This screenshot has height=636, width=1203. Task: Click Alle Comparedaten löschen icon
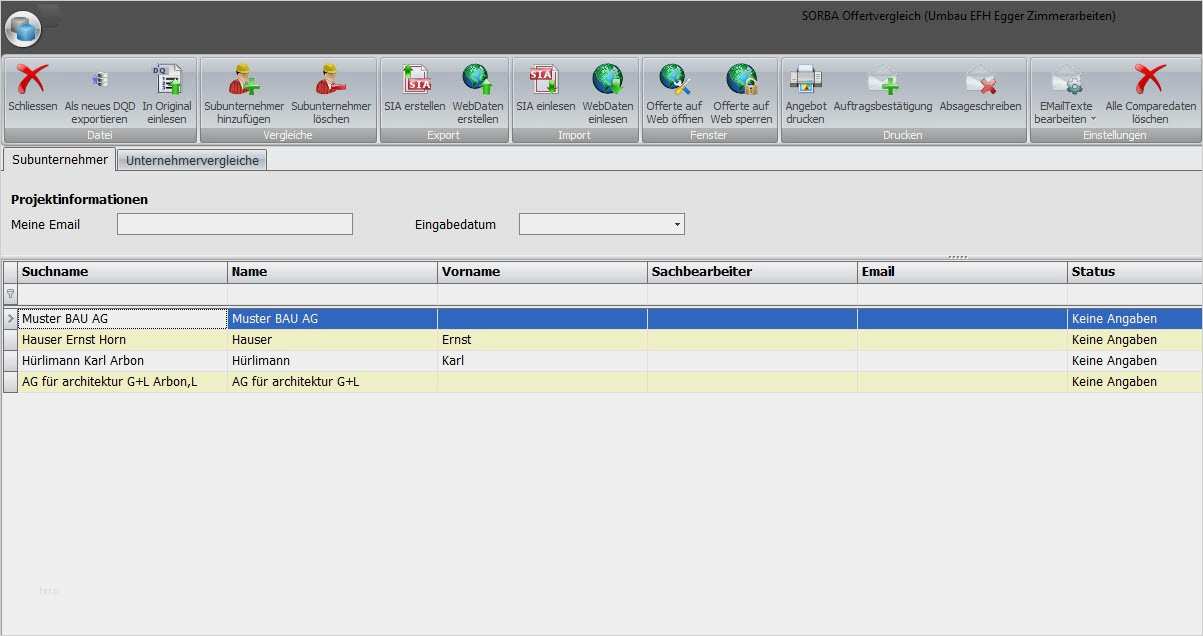coord(1150,79)
